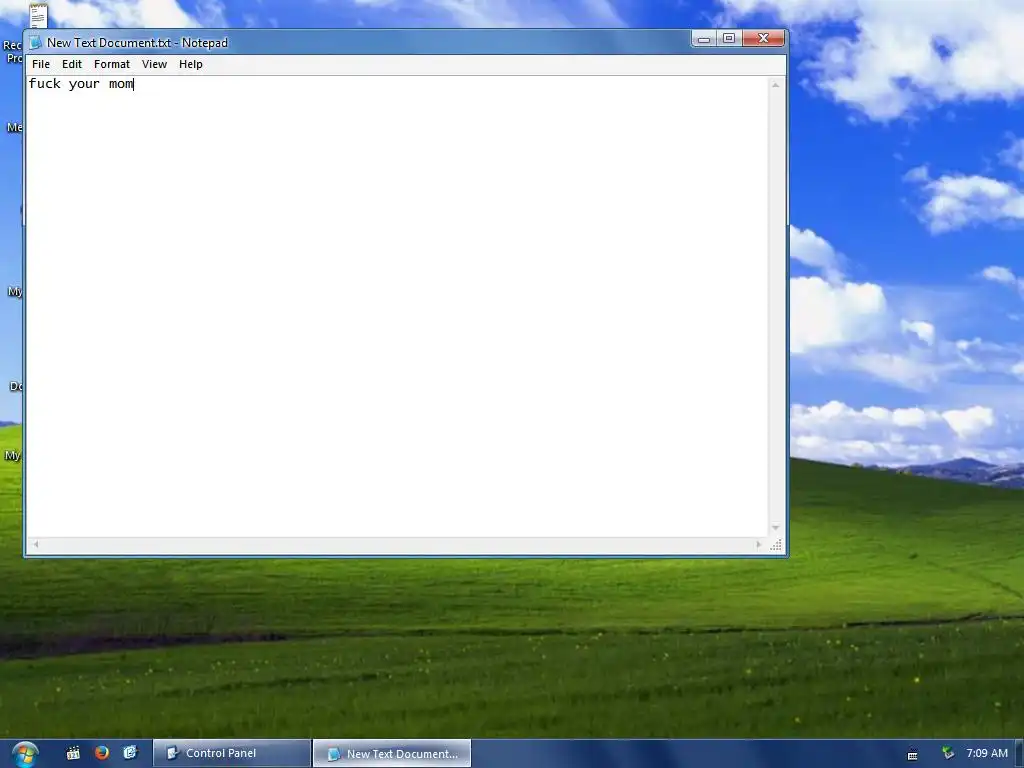Launch Media Player Classic from quick launch
The height and width of the screenshot is (768, 1024).
pos(73,753)
